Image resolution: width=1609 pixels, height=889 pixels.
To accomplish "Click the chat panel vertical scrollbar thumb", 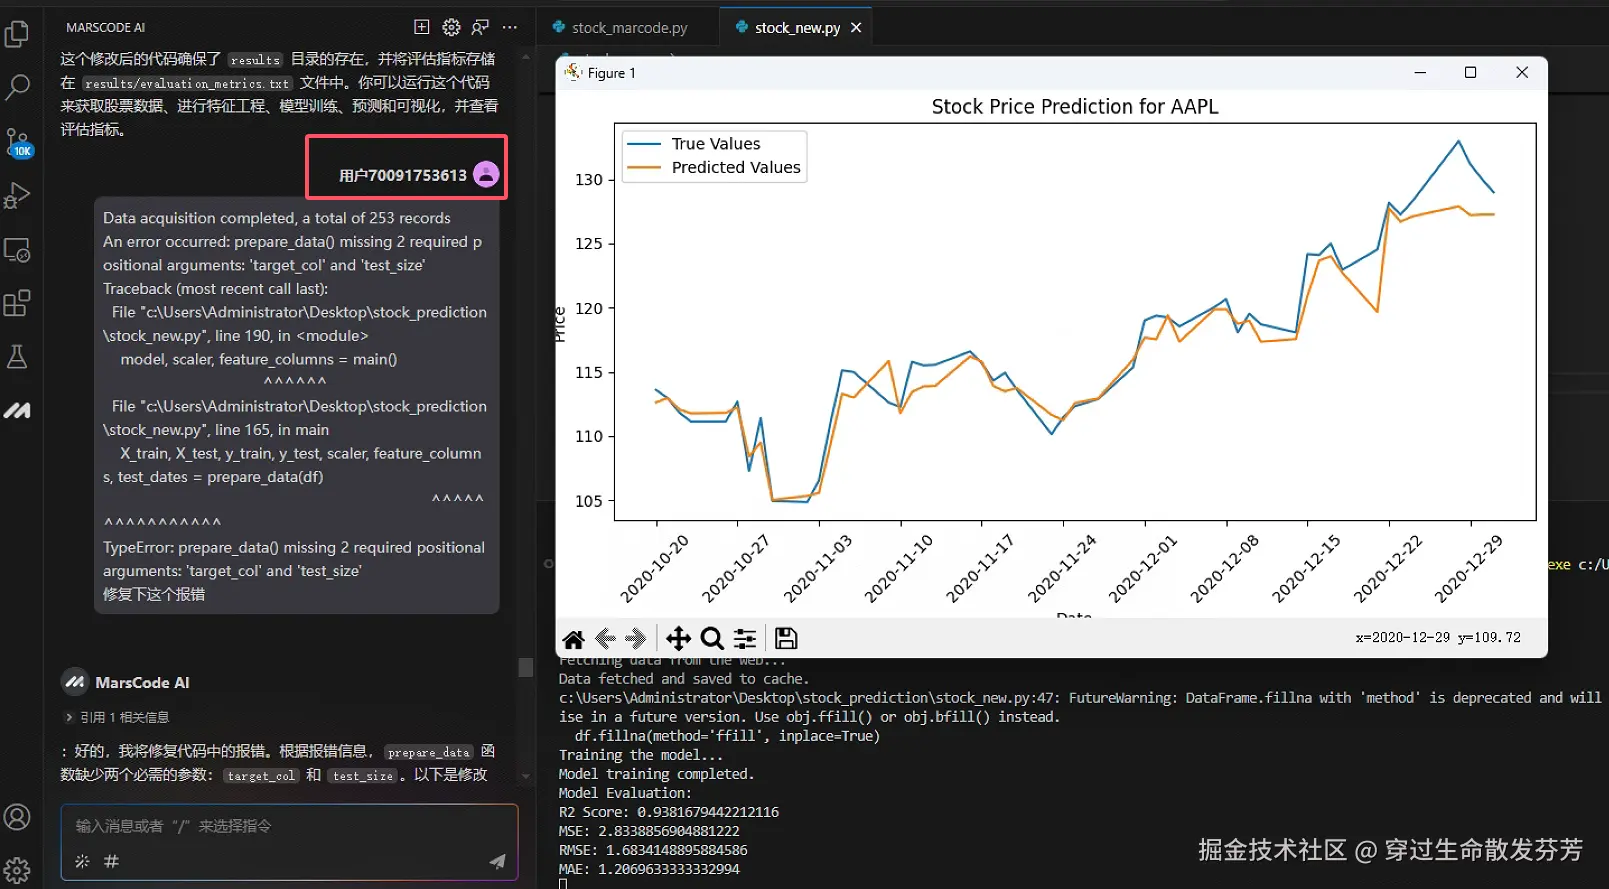I will [x=526, y=667].
